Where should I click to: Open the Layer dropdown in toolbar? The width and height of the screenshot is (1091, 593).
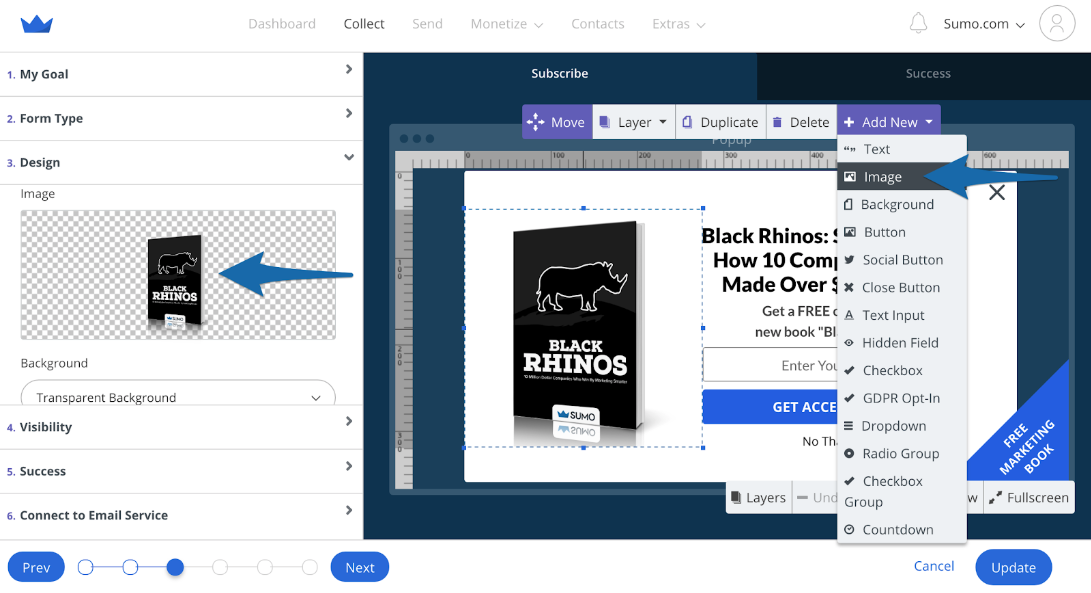[633, 122]
